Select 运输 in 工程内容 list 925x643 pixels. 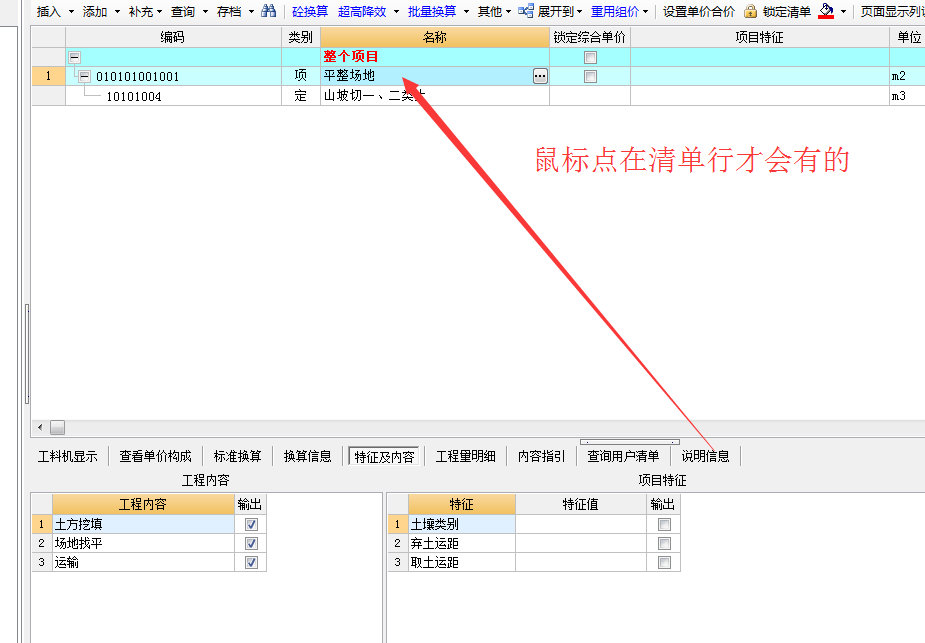(x=143, y=562)
